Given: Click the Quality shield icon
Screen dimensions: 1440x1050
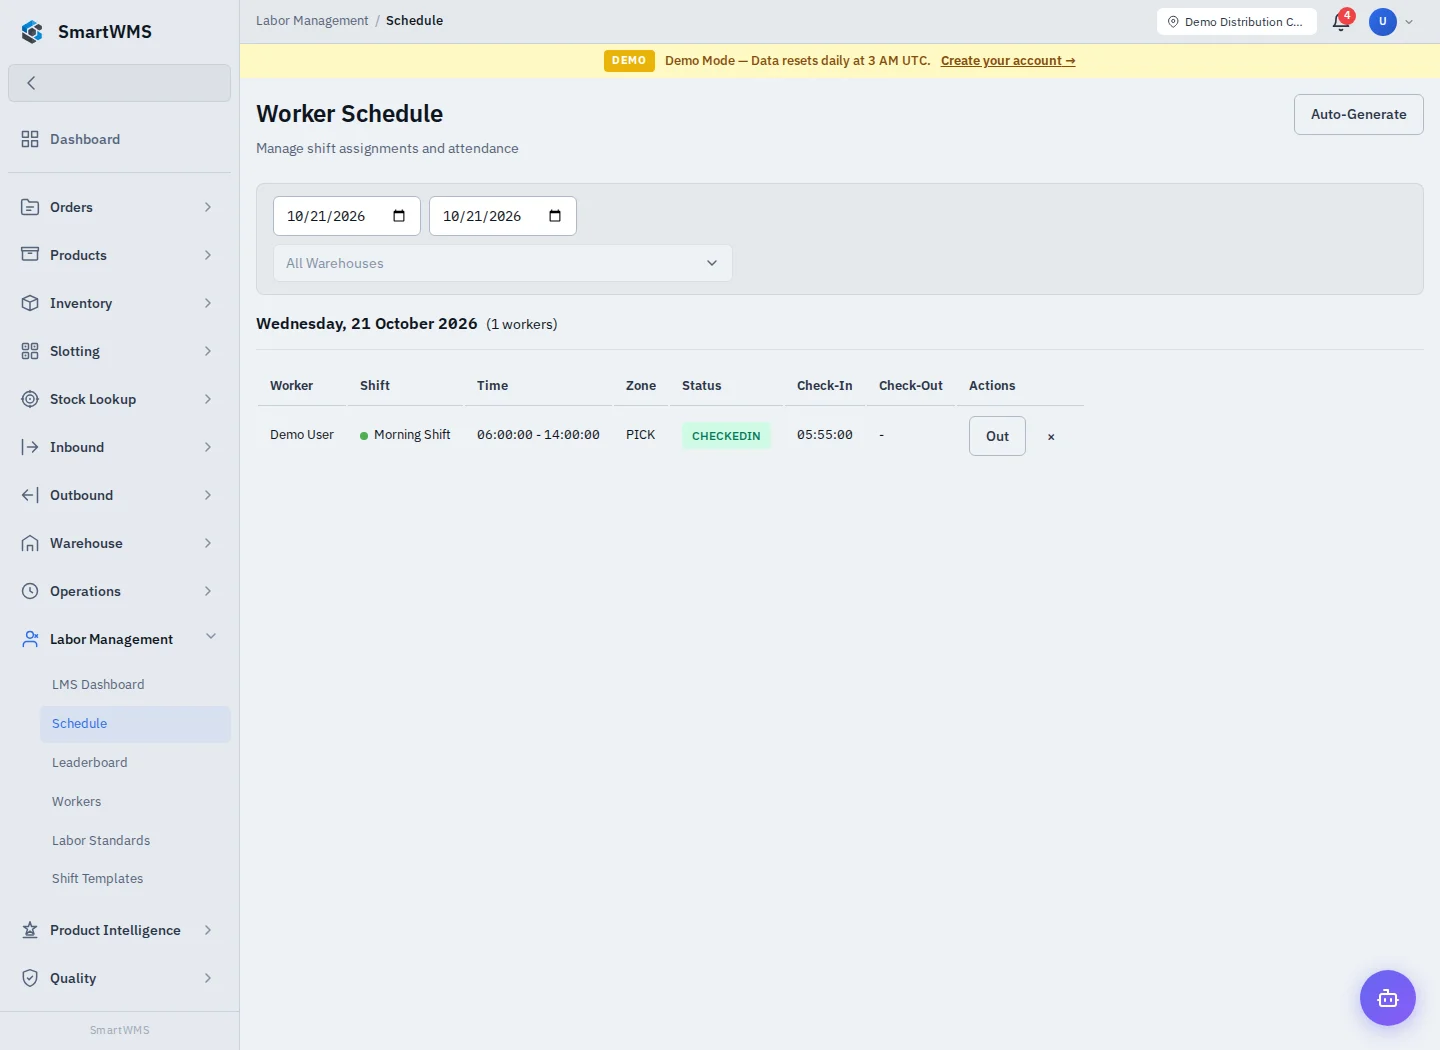Looking at the screenshot, I should 30,978.
